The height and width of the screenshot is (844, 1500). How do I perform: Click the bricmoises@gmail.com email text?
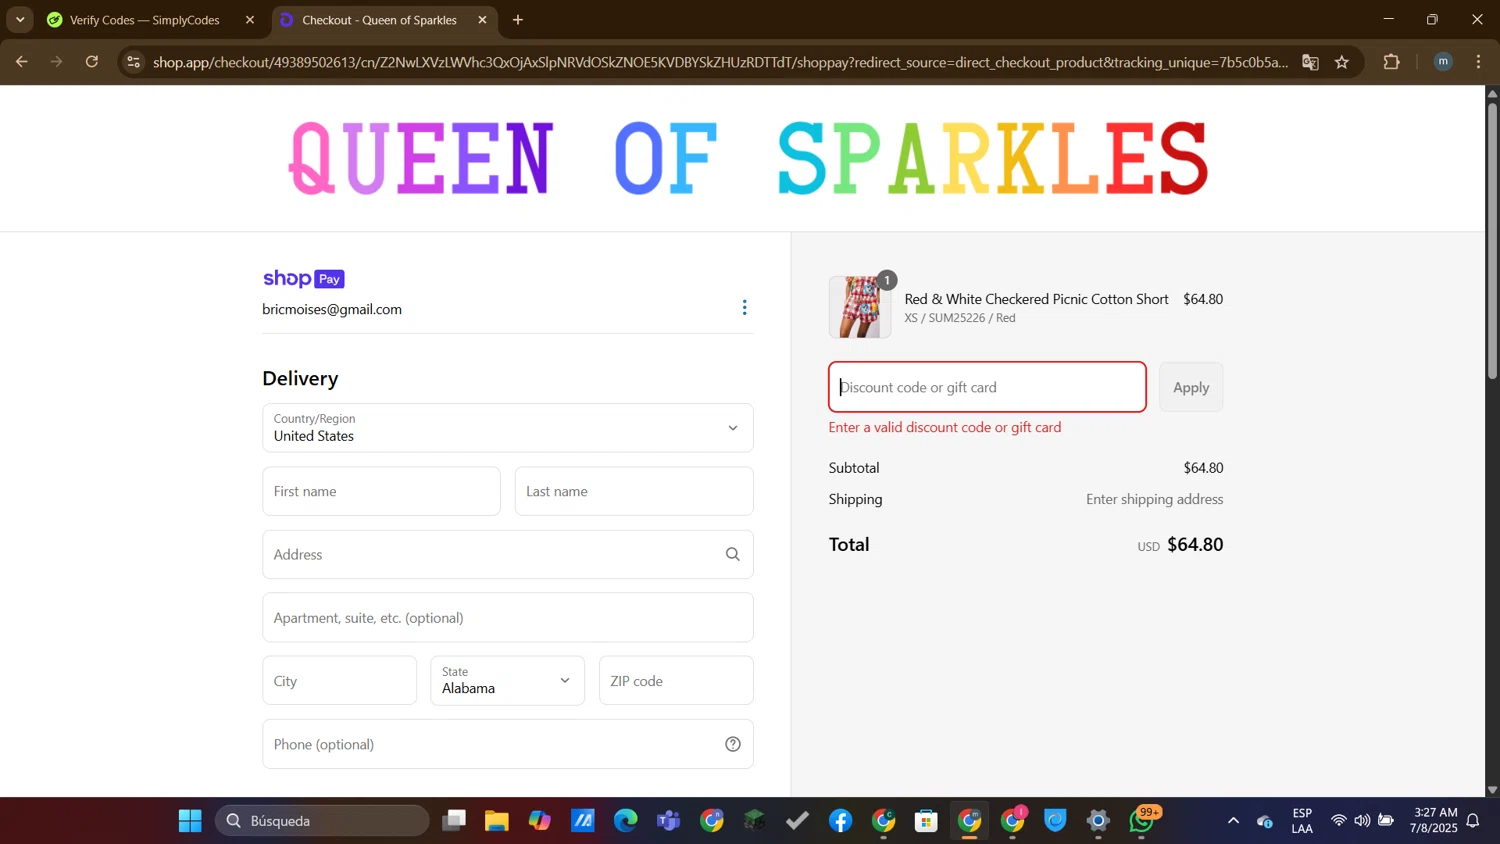(x=332, y=310)
